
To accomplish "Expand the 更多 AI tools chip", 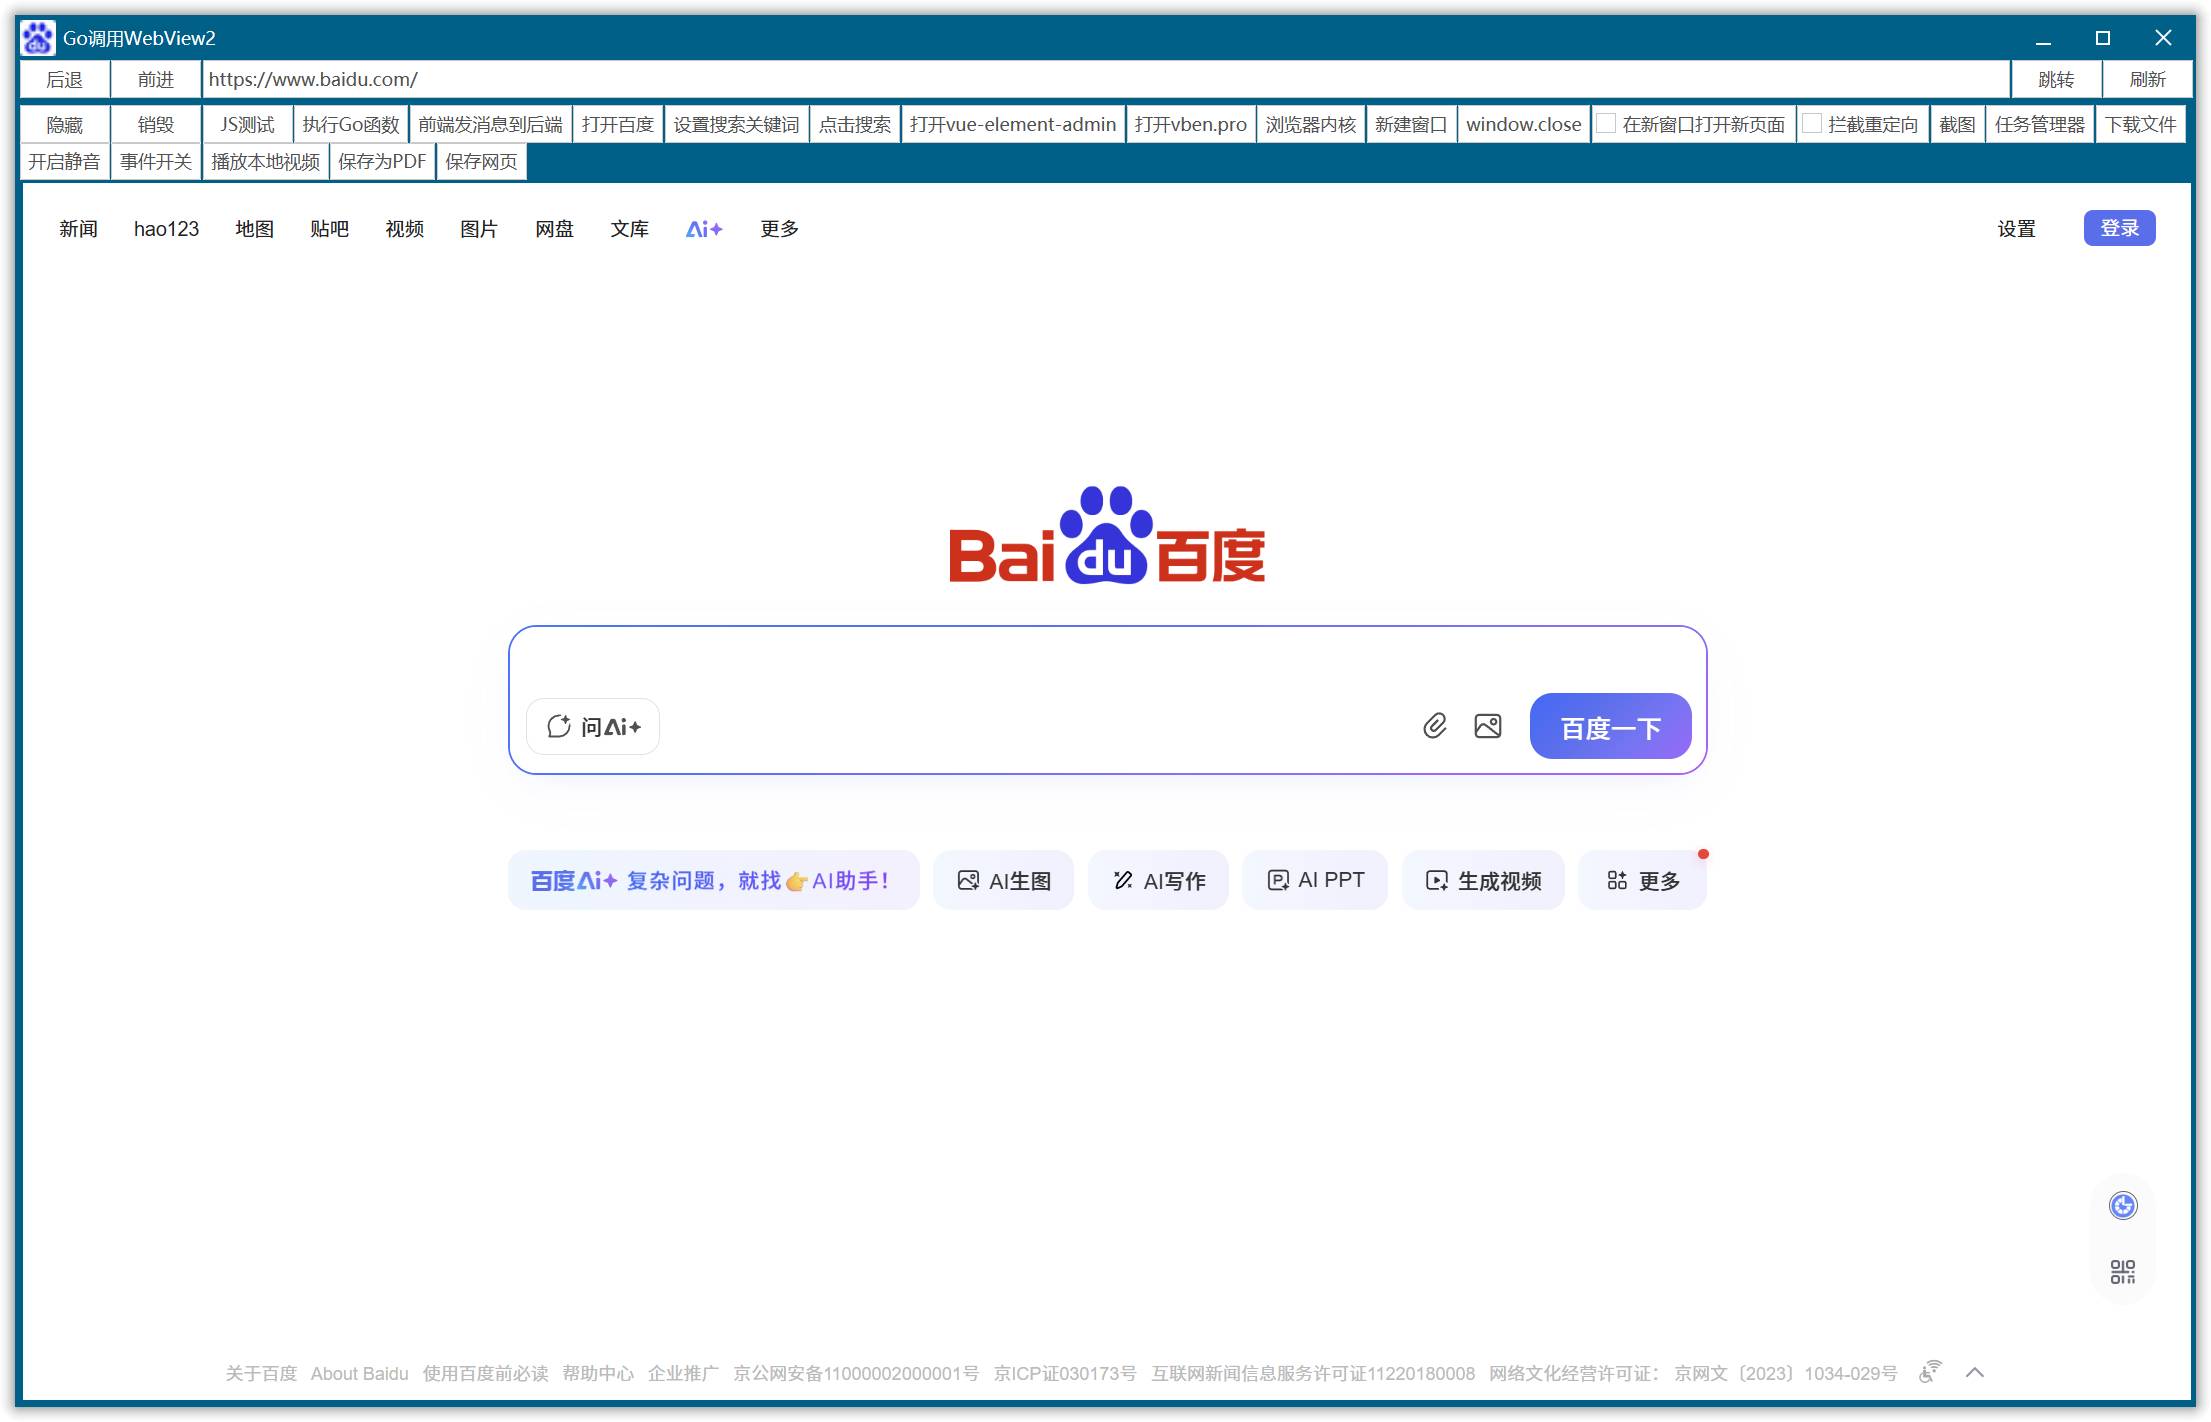I will tap(1642, 880).
